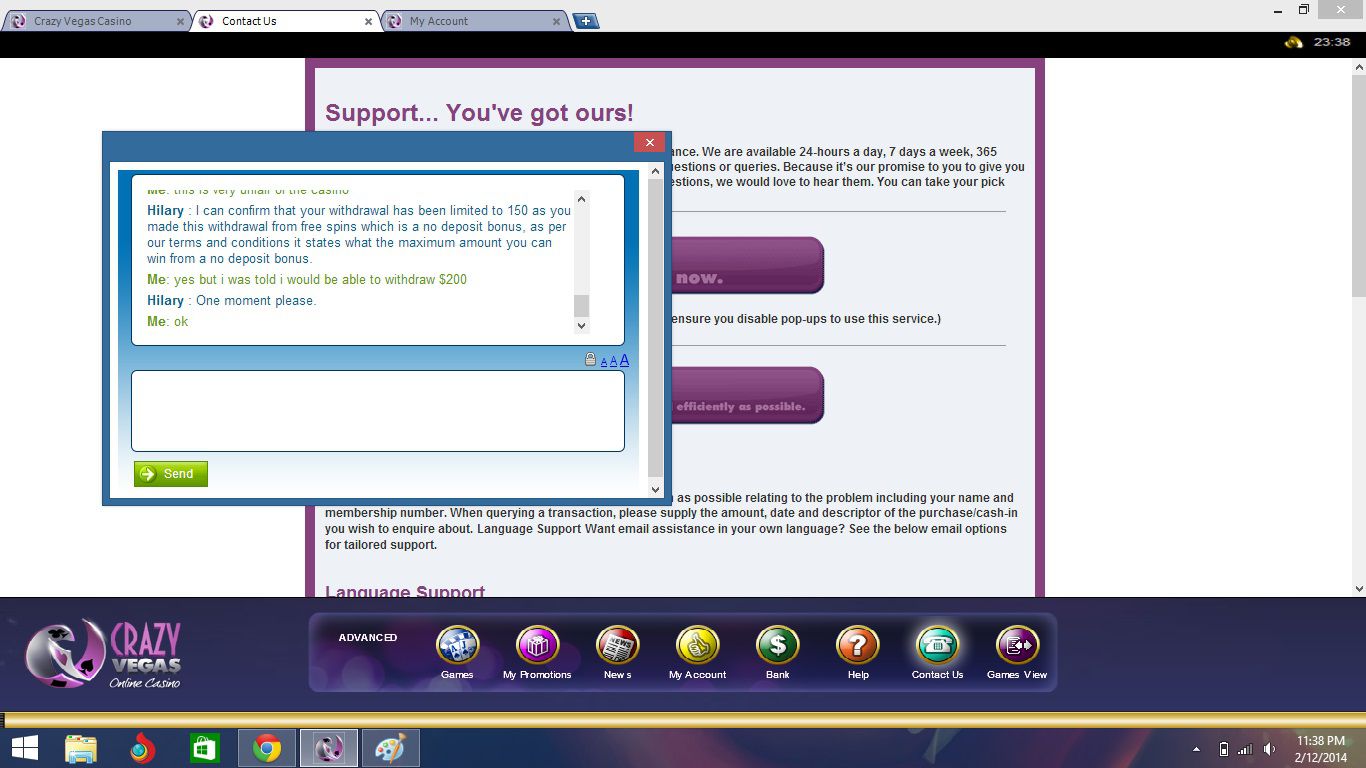
Task: Open the Games icon in casino bar
Action: click(457, 646)
